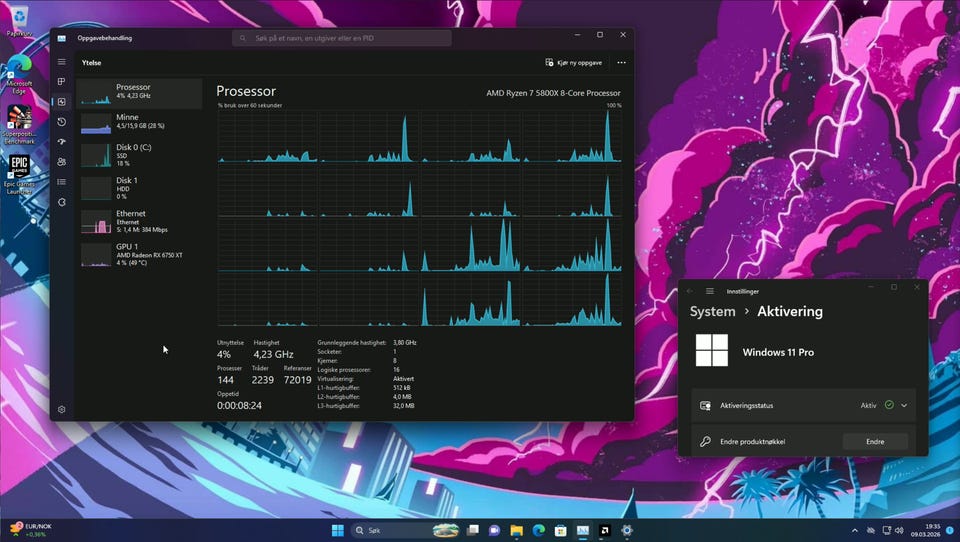Click the taskbar Søk search box
The height and width of the screenshot is (542, 960).
[x=405, y=530]
